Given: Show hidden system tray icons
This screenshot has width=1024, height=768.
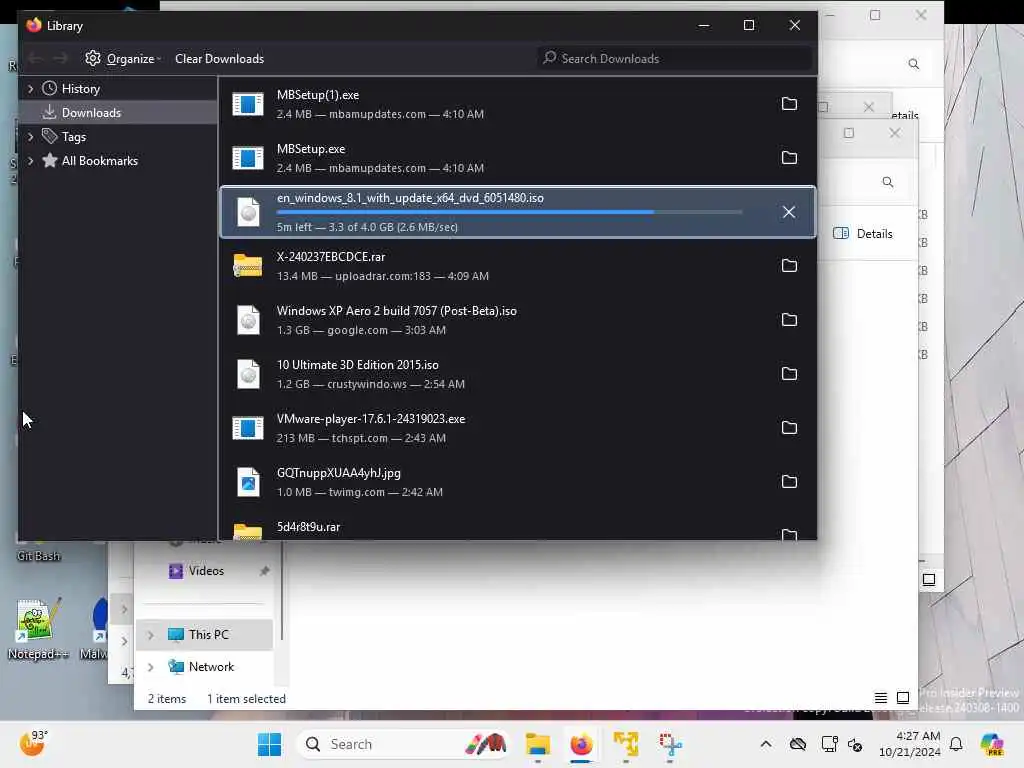Looking at the screenshot, I should tap(765, 744).
